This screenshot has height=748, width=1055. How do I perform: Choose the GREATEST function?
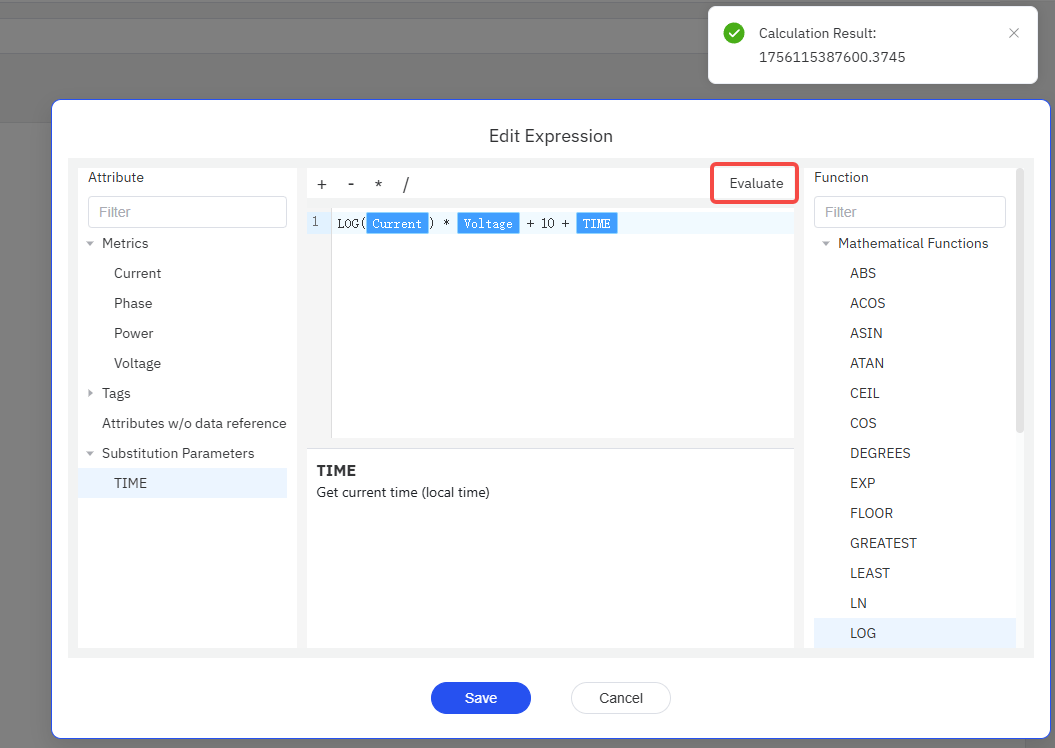pyautogui.click(x=883, y=543)
